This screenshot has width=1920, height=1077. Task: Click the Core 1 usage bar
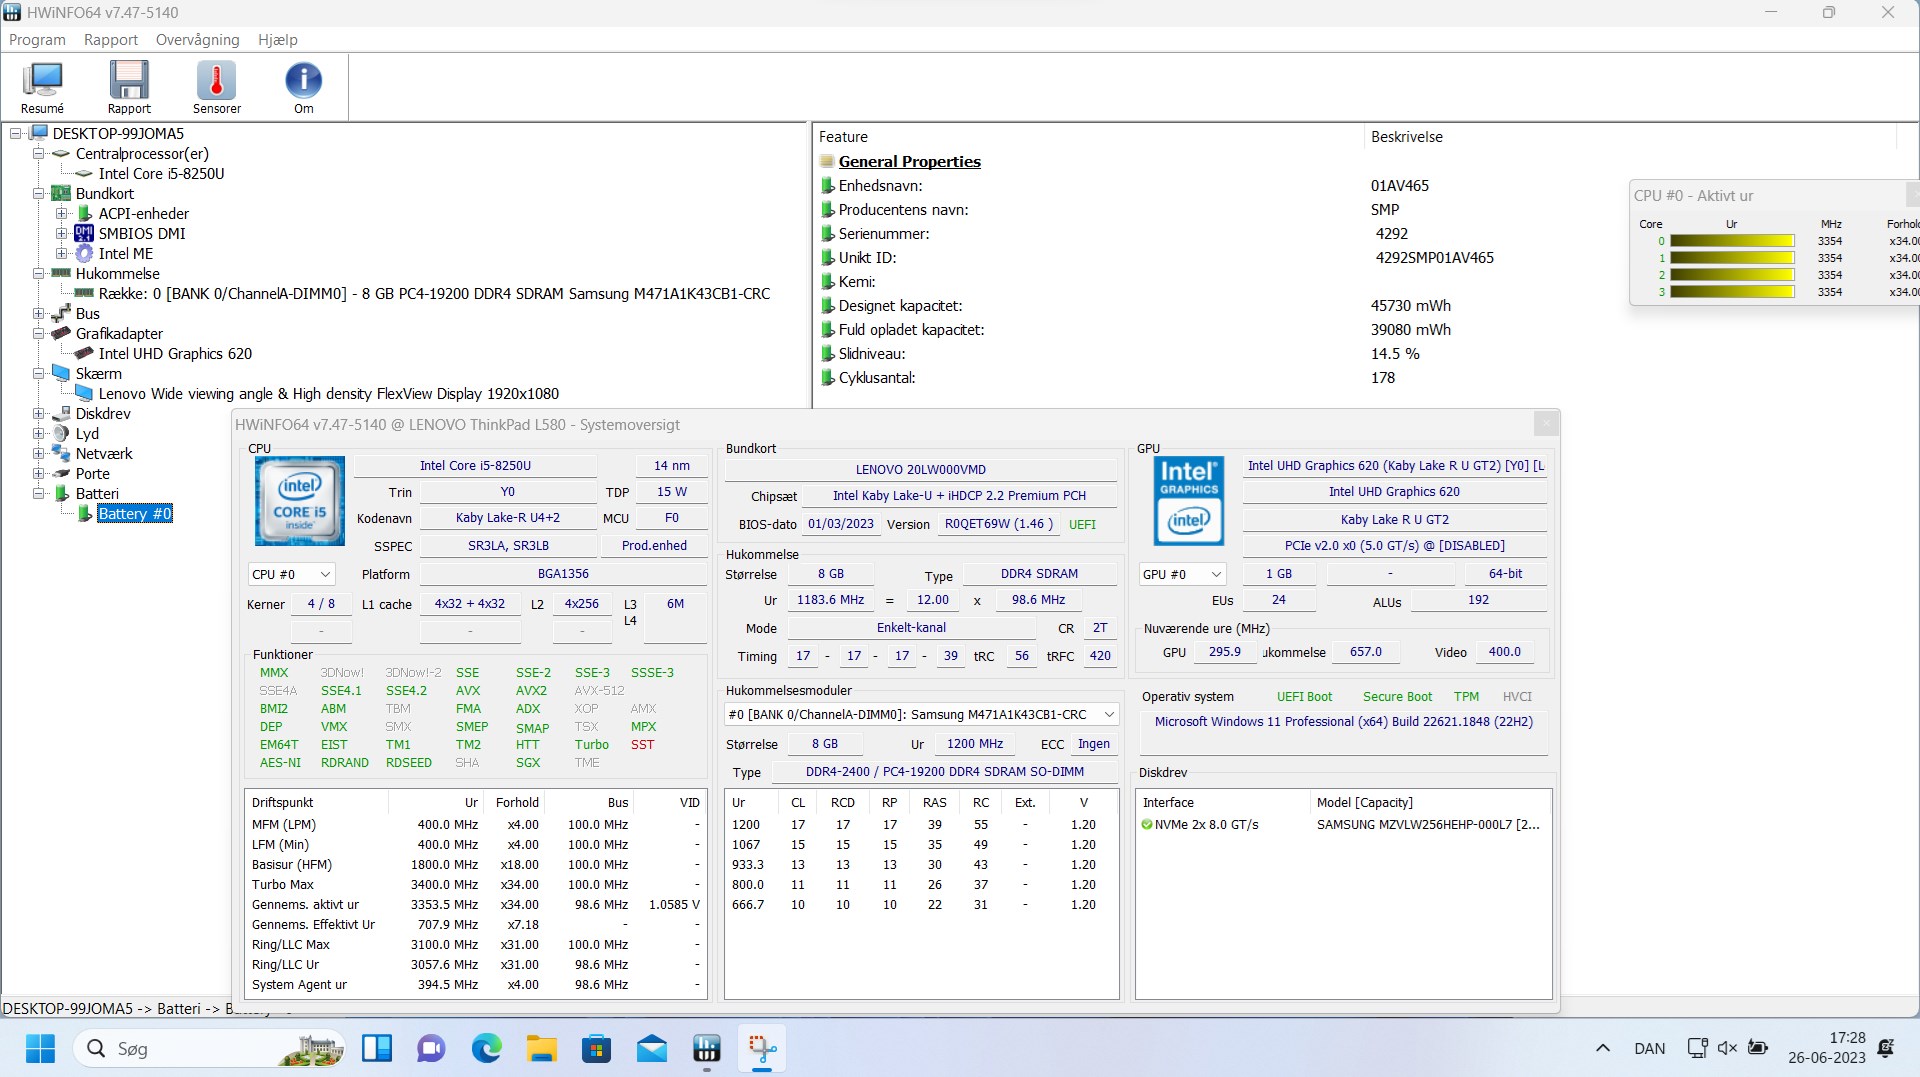click(1732, 258)
